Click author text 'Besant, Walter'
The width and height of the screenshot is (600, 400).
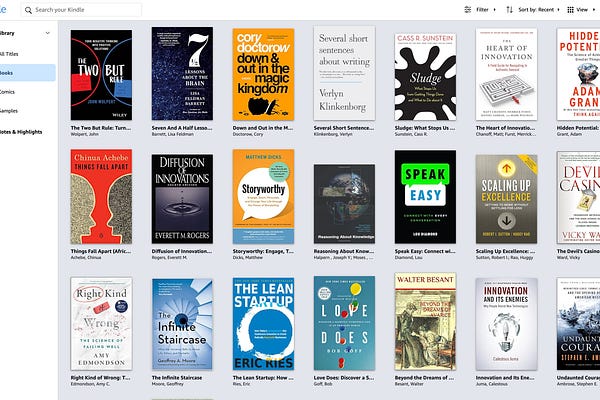409,384
